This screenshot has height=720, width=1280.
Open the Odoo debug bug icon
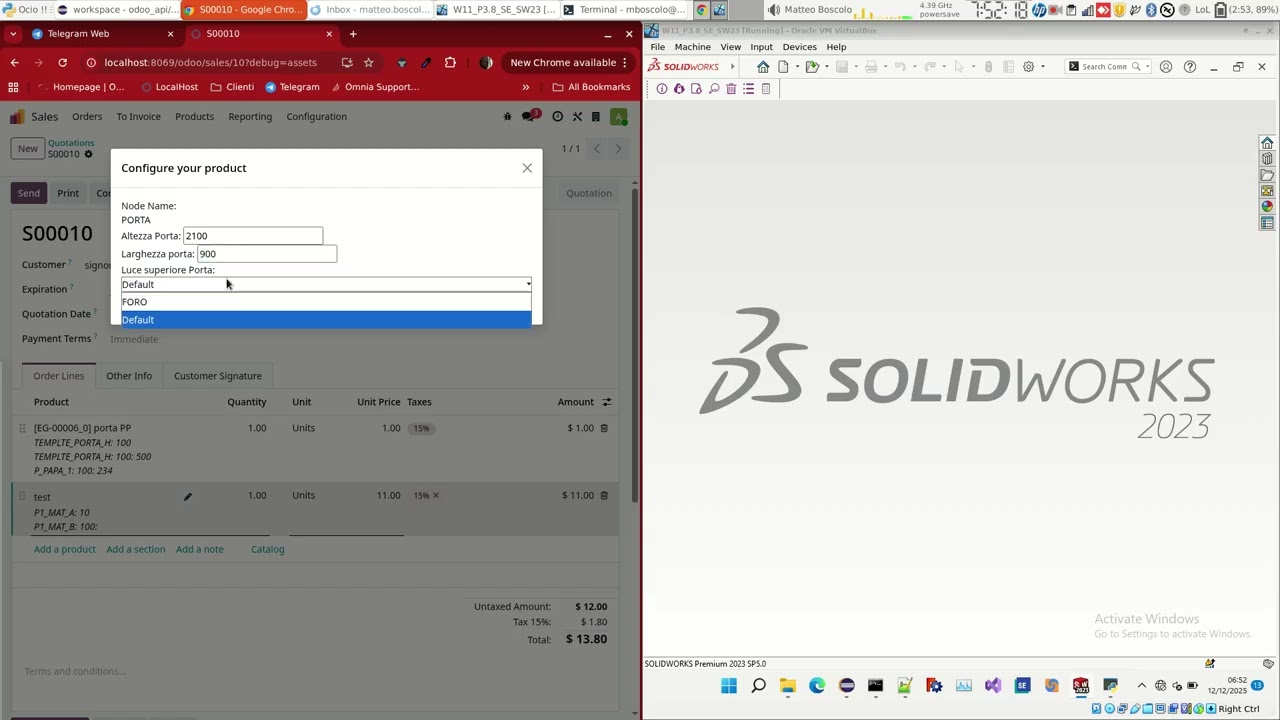(x=507, y=117)
